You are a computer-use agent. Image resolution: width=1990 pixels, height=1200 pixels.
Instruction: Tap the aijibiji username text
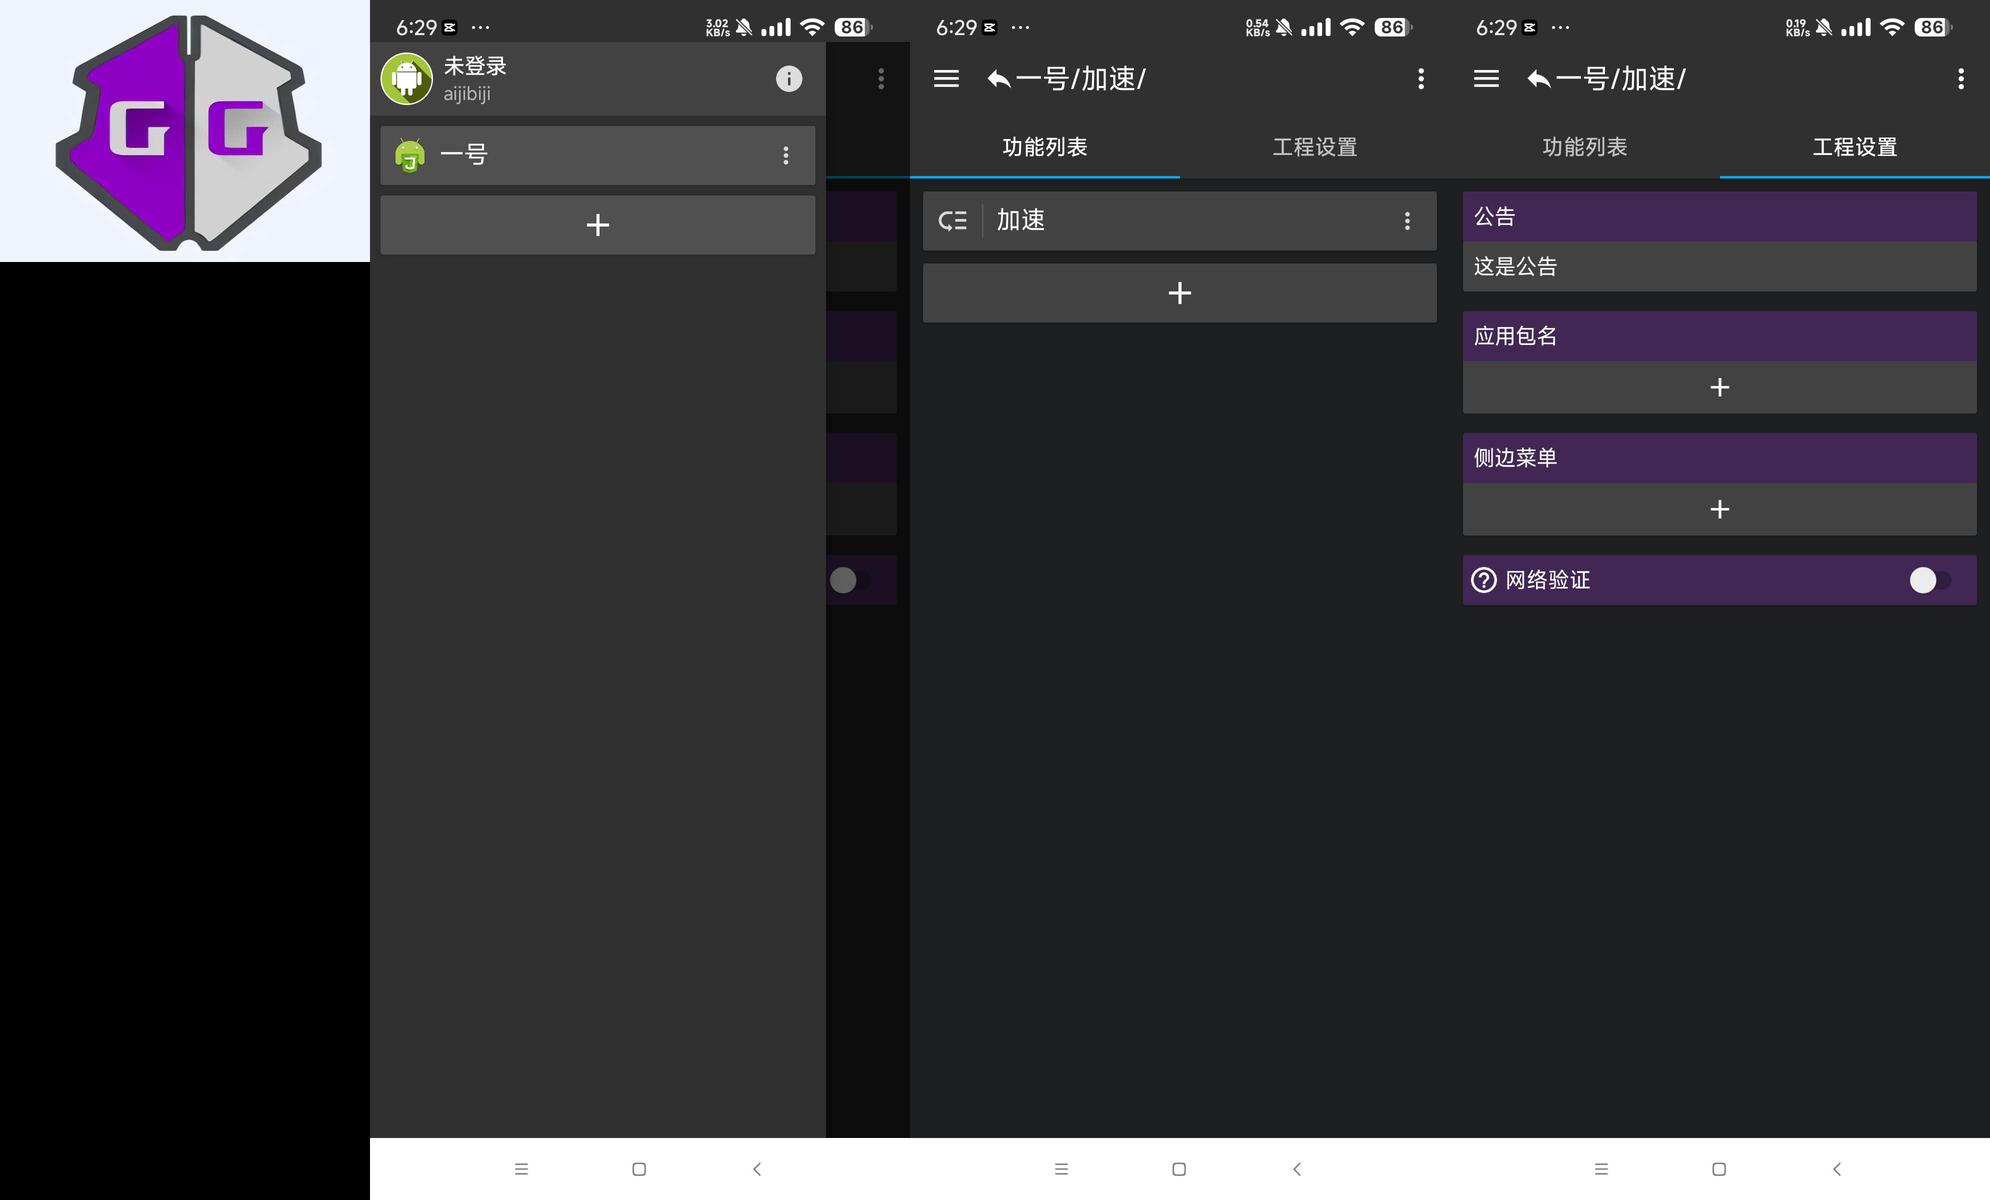[x=467, y=94]
